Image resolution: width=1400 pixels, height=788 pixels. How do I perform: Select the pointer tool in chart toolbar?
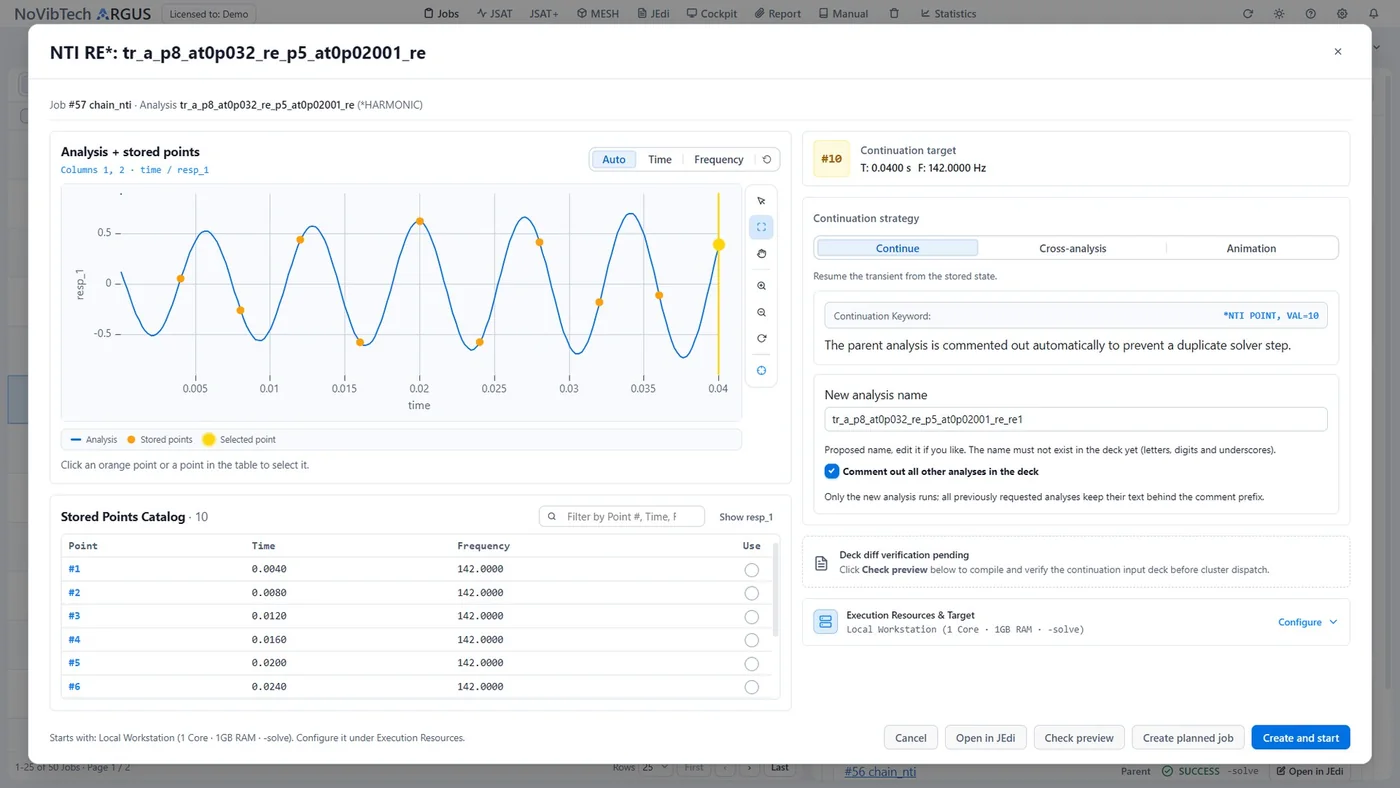[761, 201]
